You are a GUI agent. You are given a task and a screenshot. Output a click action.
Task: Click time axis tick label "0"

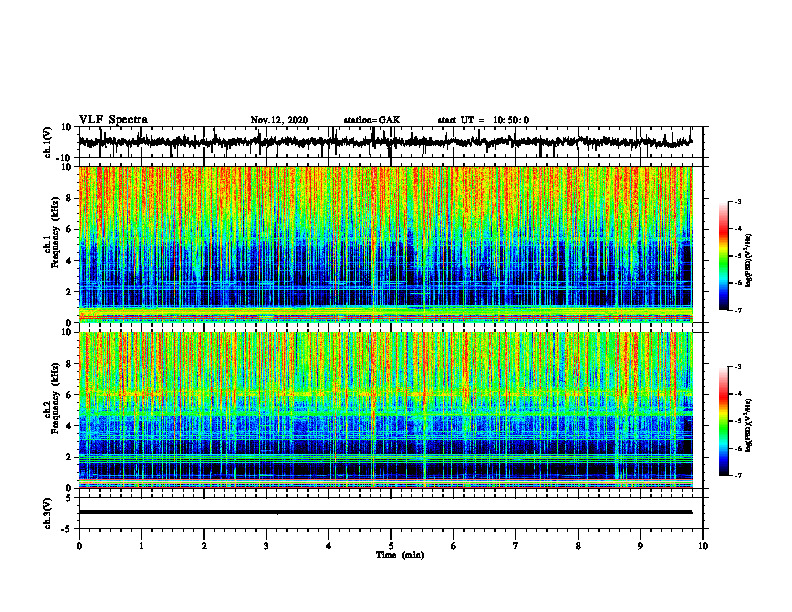[x=79, y=546]
